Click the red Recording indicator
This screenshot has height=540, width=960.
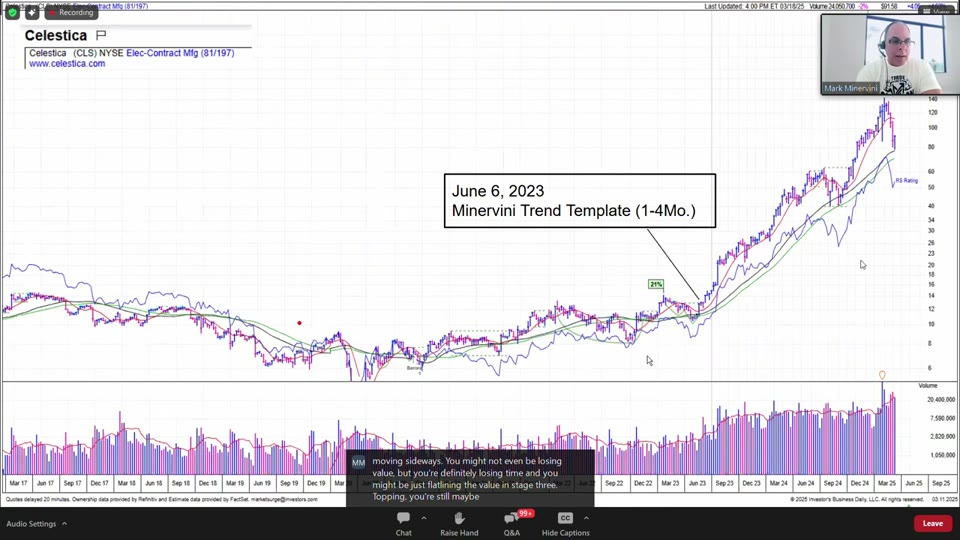pos(71,12)
